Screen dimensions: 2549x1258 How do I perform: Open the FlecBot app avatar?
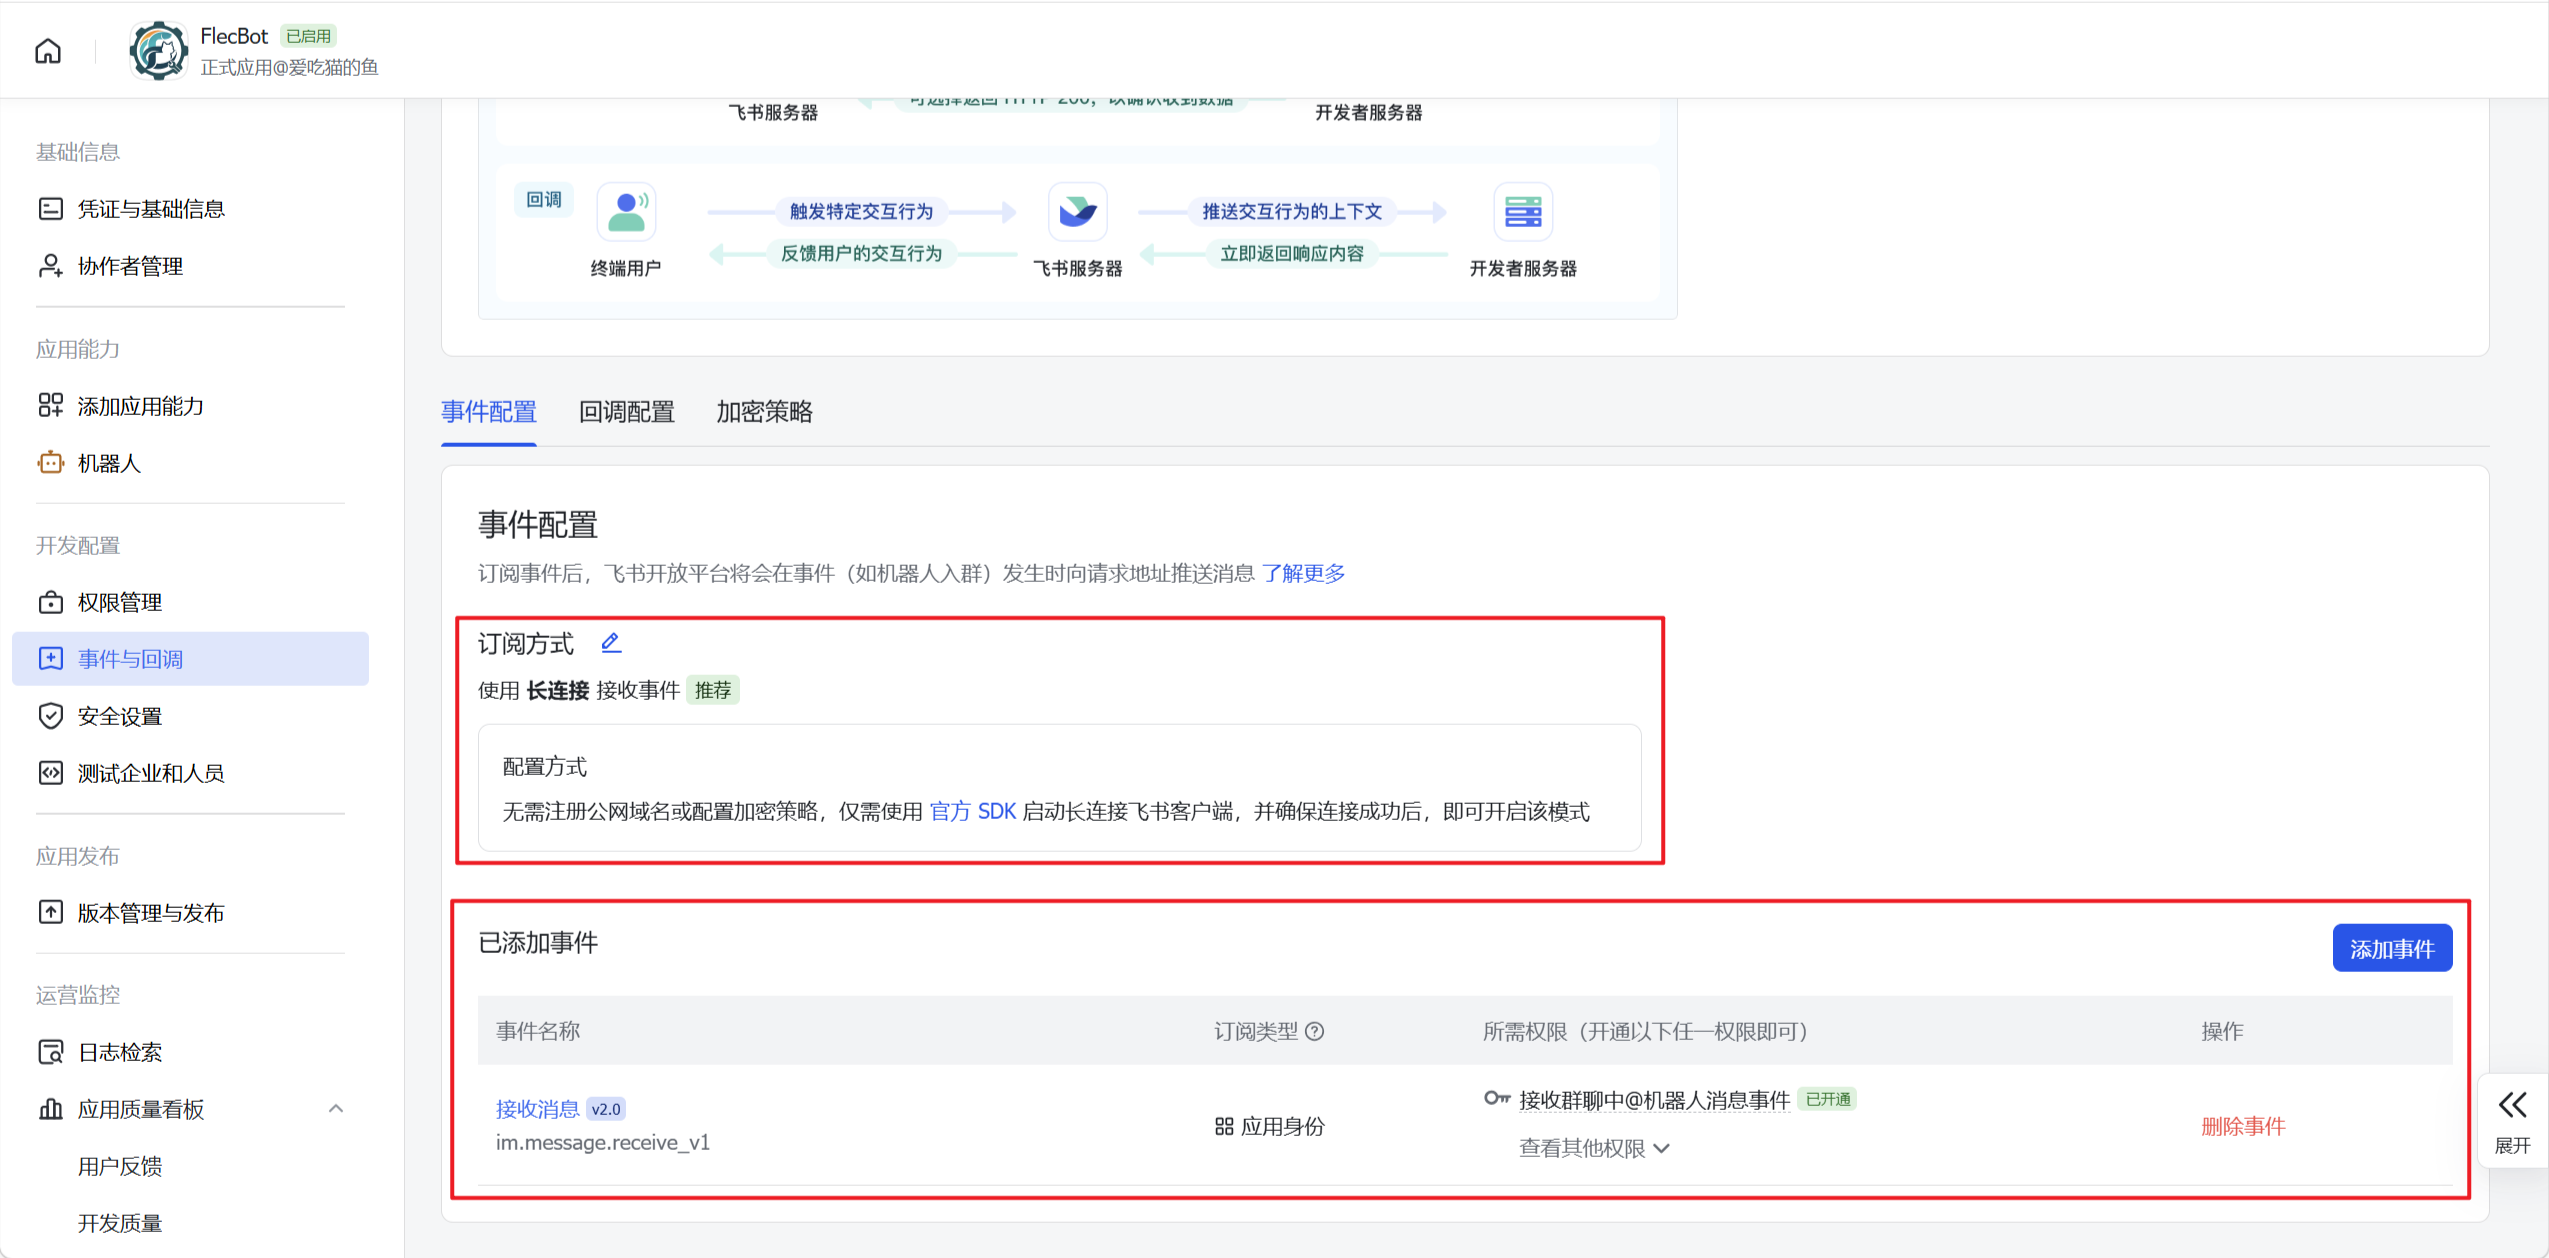(158, 51)
